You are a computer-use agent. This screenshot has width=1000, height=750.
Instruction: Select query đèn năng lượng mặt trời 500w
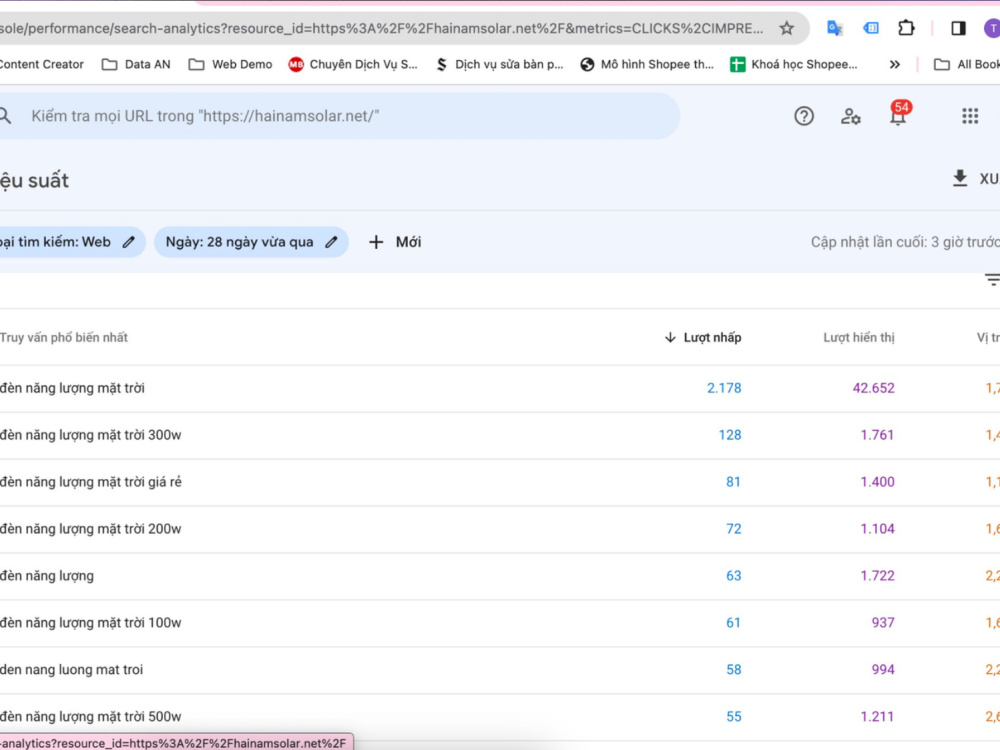tap(91, 717)
